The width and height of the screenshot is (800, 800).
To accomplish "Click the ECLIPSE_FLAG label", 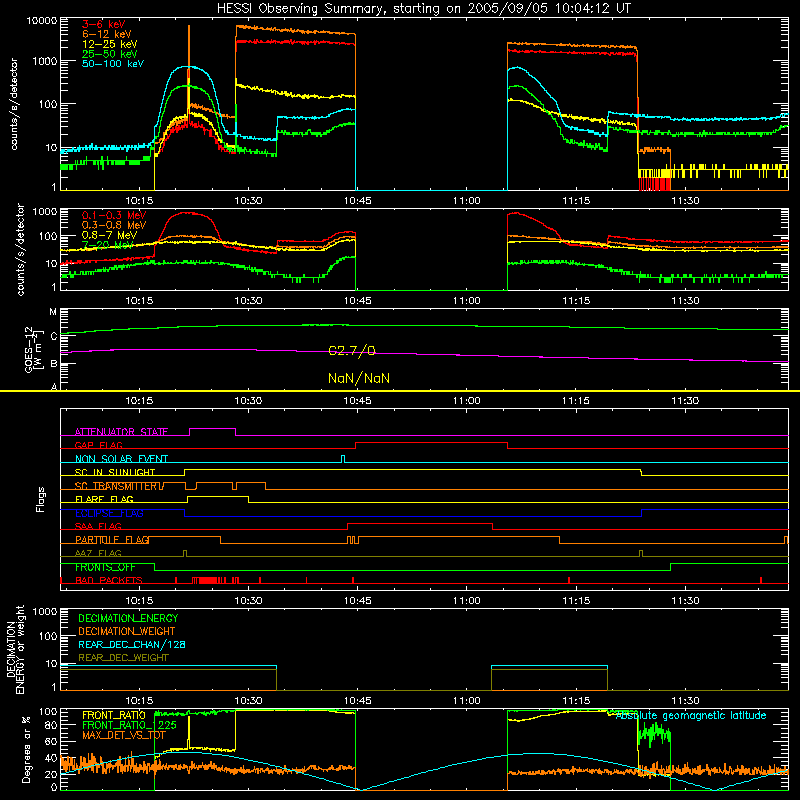I will pos(109,513).
